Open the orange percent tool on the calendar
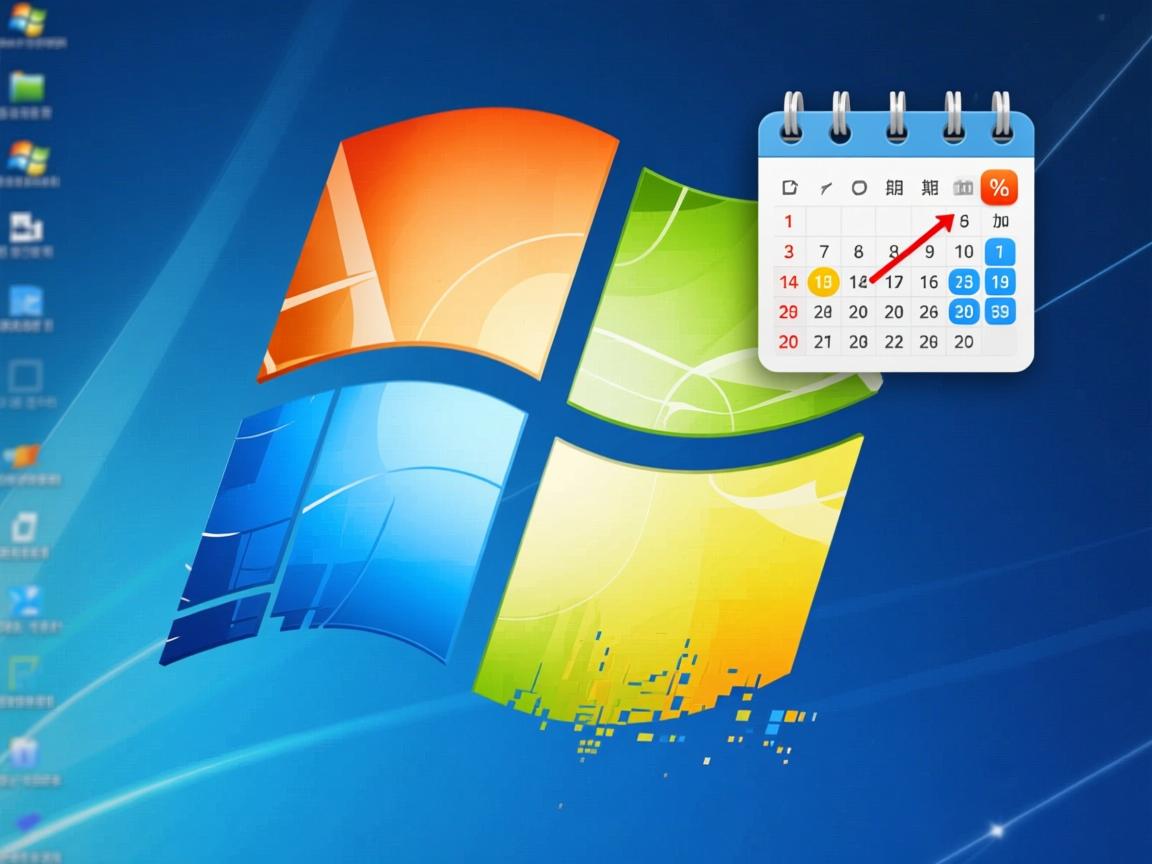The width and height of the screenshot is (1152, 864). pos(997,186)
